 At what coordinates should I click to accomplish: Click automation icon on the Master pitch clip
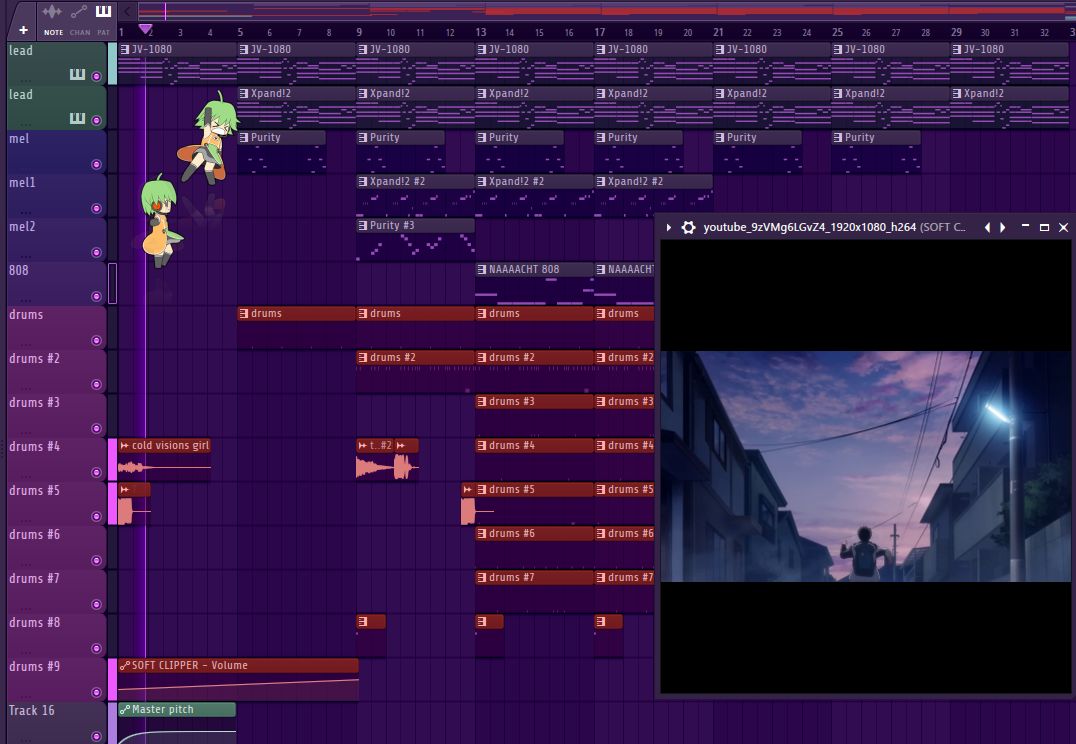point(125,709)
